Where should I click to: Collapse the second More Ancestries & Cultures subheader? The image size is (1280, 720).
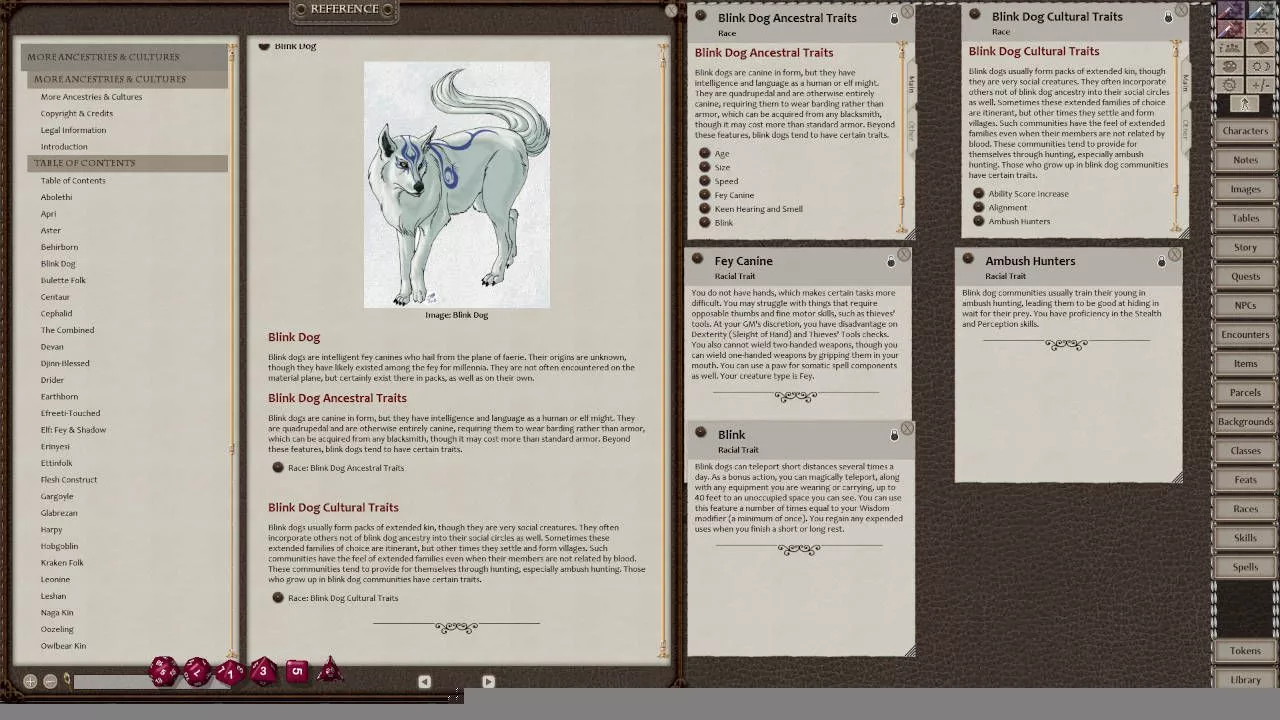128,79
